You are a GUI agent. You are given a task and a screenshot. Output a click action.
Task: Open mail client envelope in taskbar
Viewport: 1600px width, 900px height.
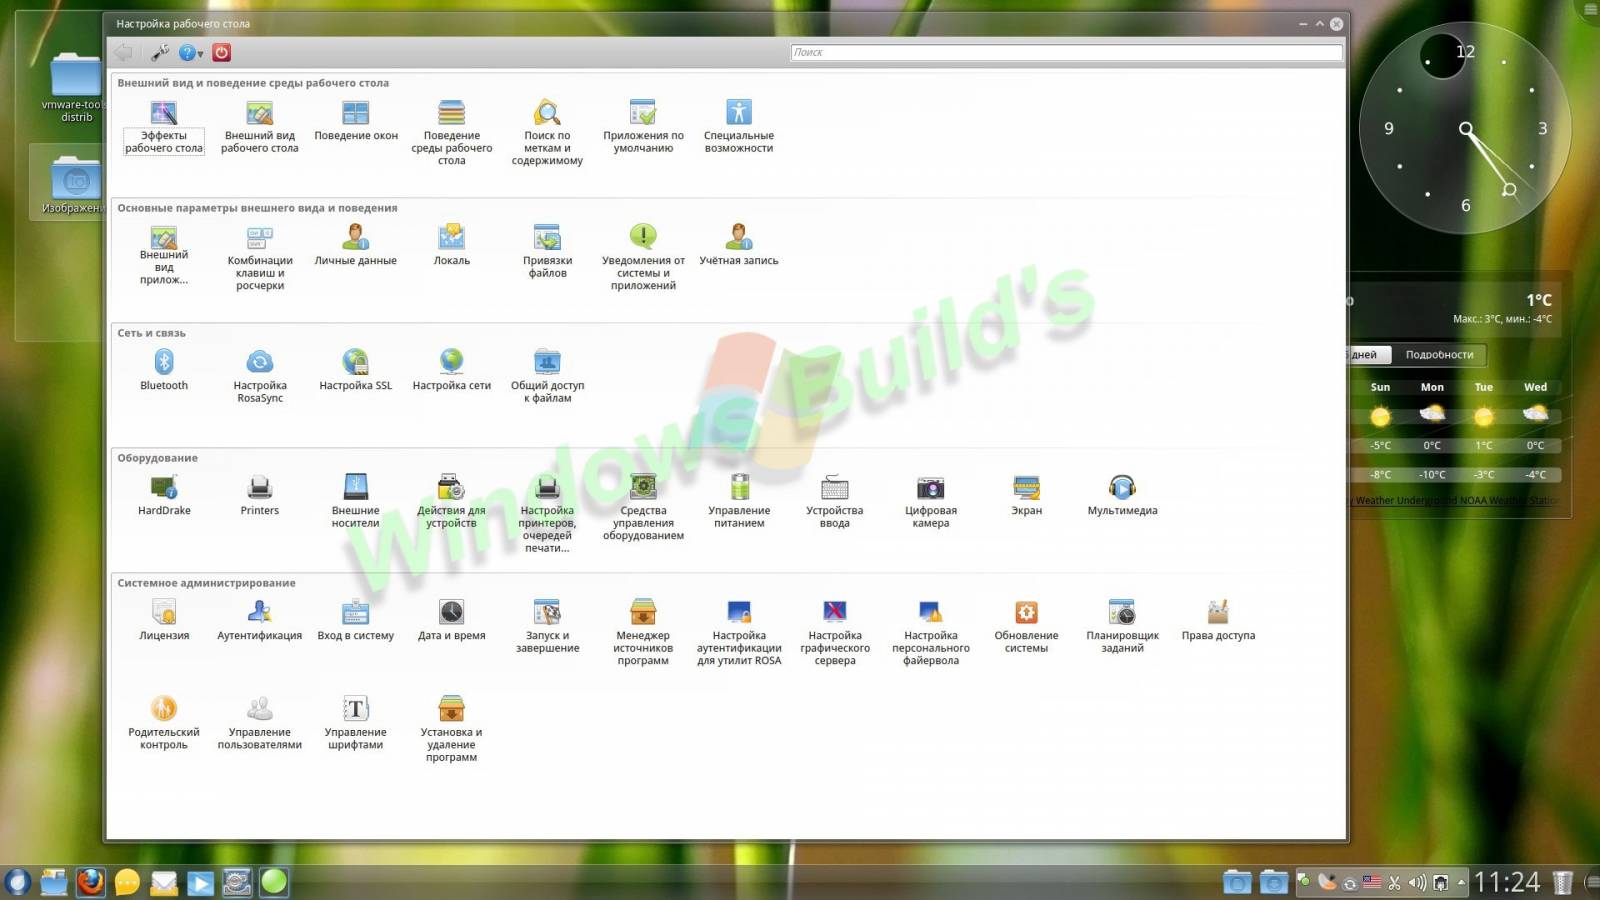point(164,882)
